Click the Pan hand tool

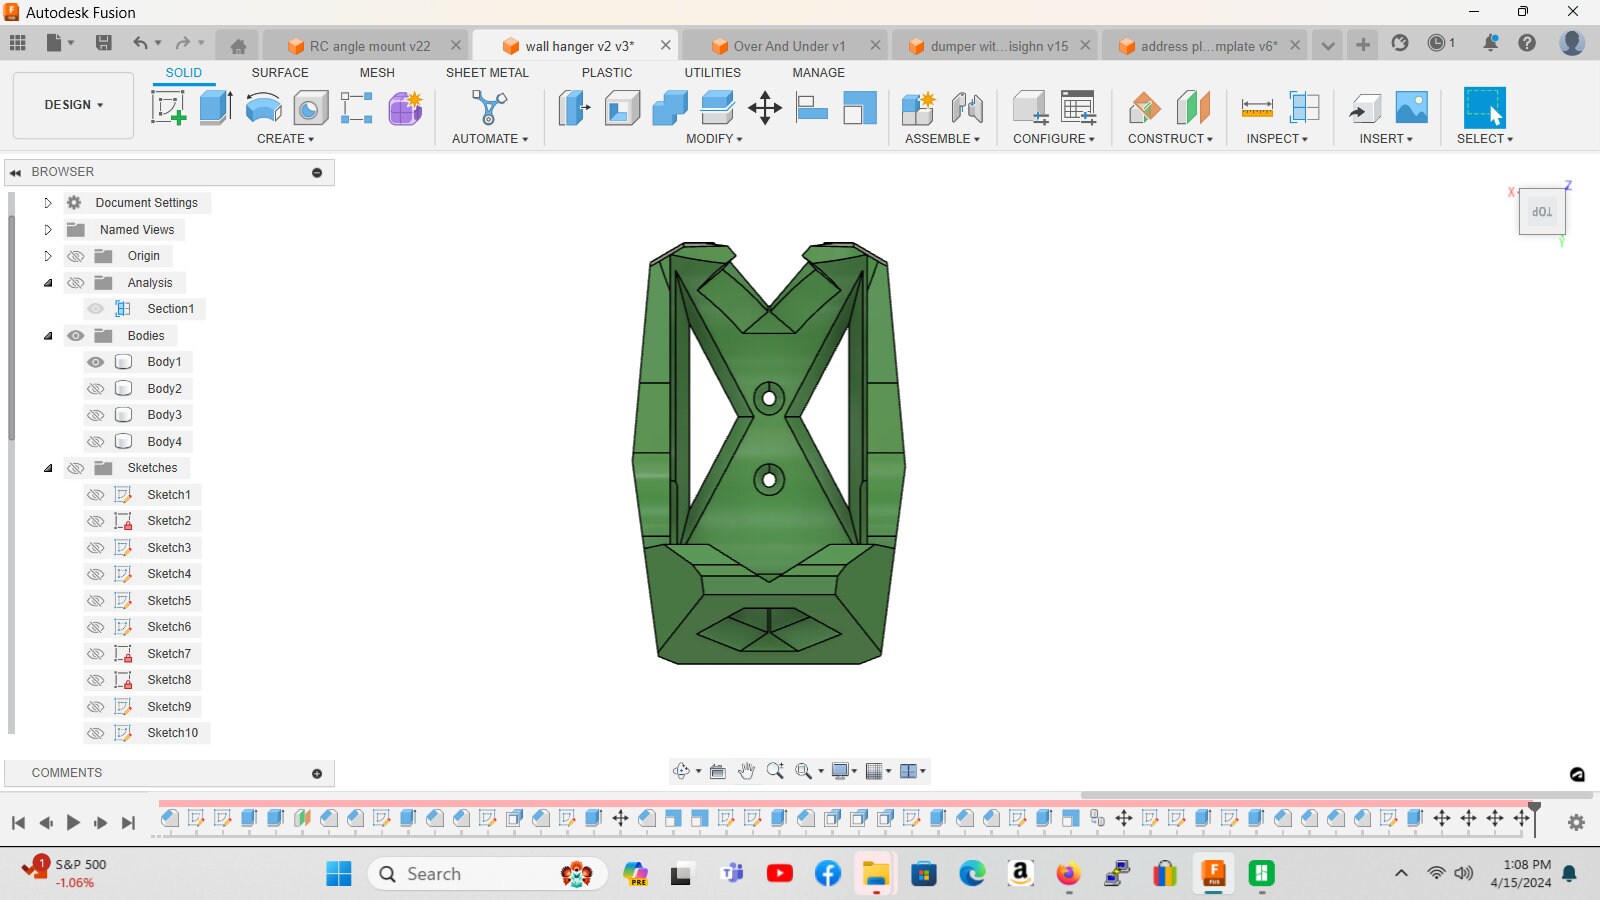click(746, 771)
